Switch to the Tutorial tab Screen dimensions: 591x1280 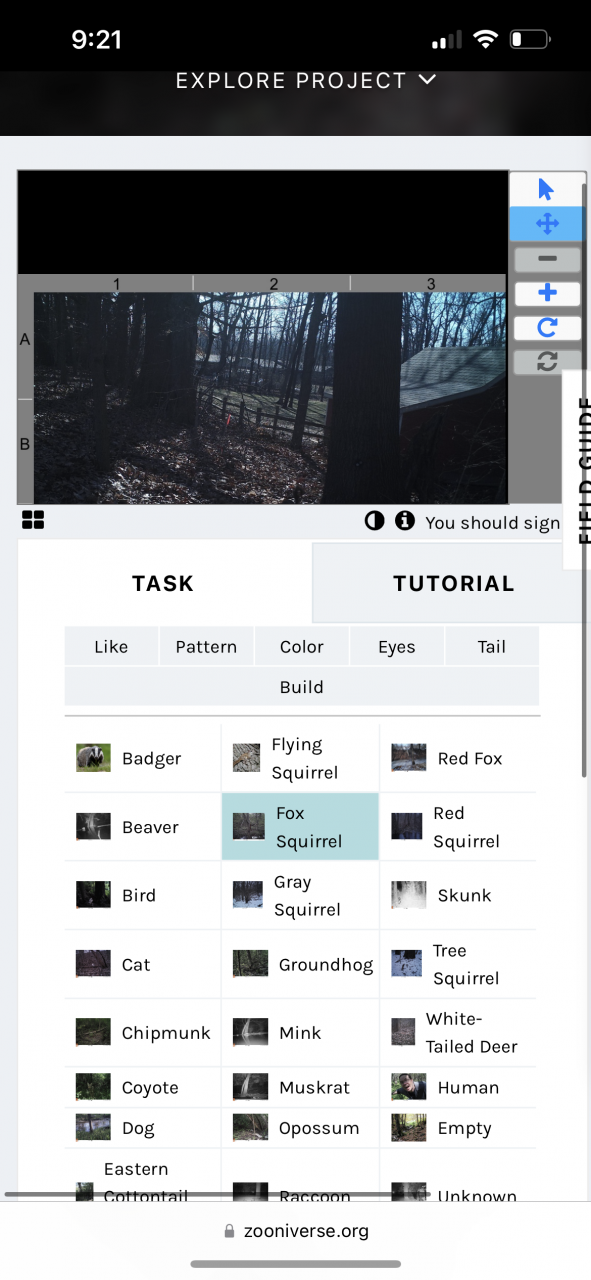(x=452, y=583)
